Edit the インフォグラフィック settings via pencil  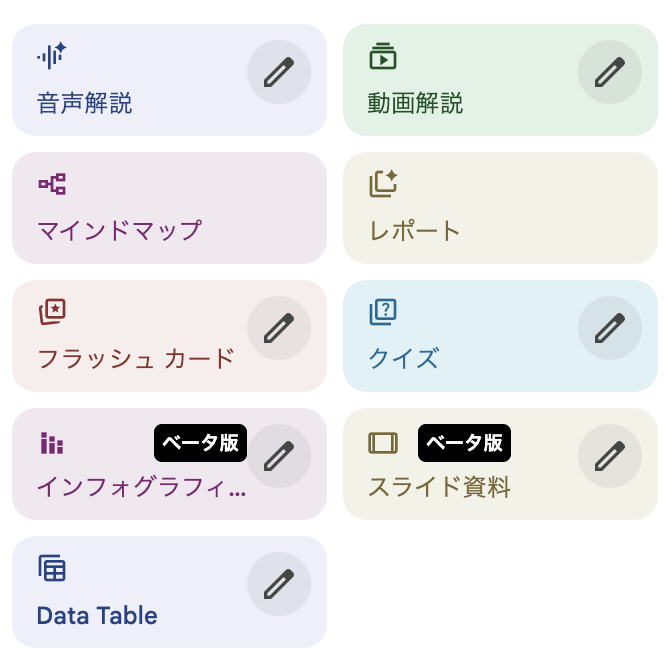click(278, 456)
